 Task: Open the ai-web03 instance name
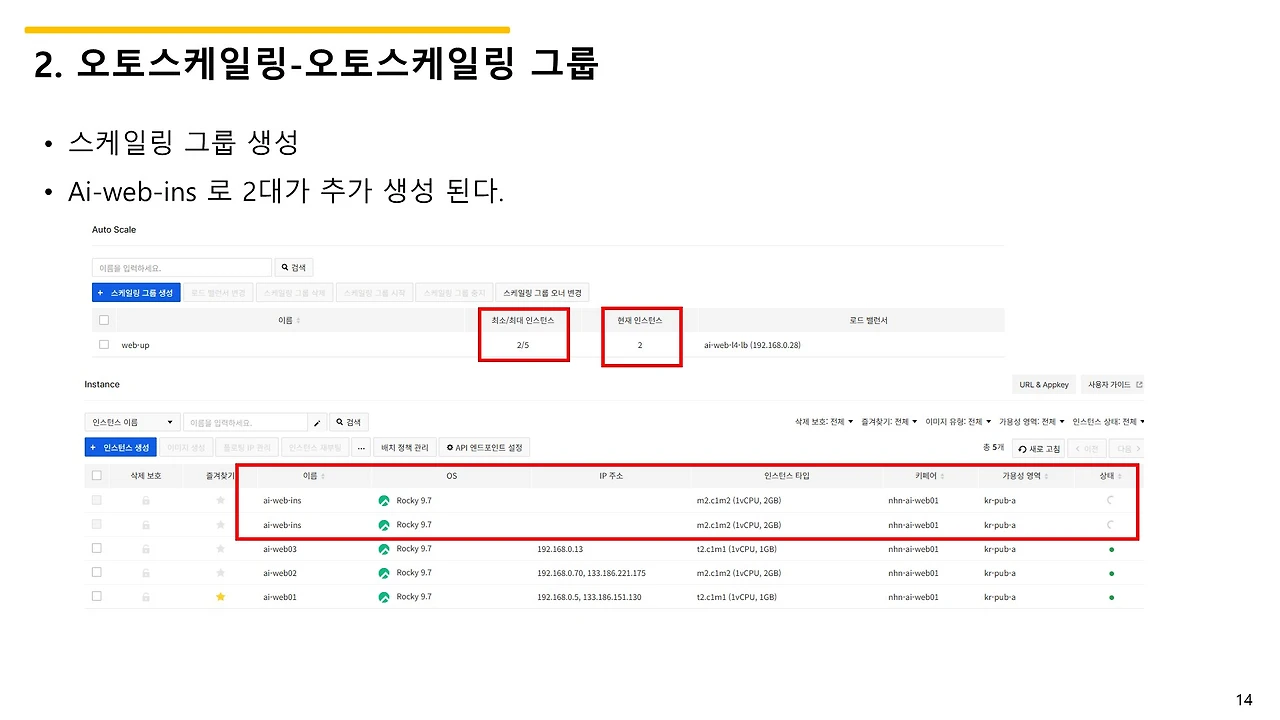click(280, 549)
